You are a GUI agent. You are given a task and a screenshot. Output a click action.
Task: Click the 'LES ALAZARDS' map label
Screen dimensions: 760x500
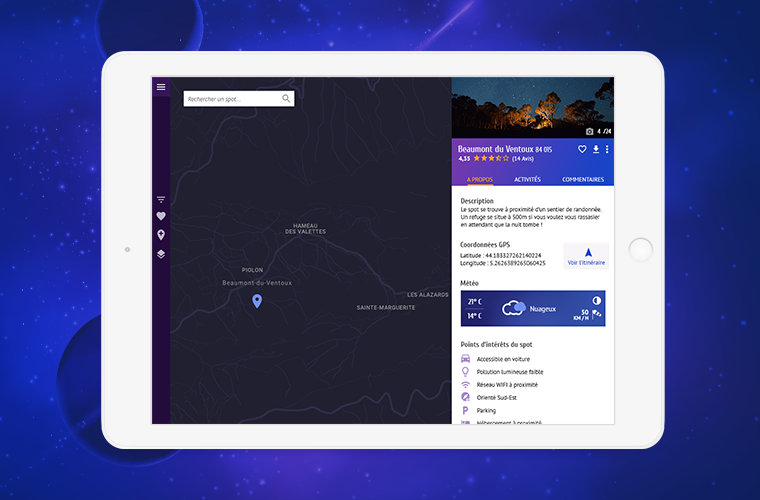pos(428,295)
